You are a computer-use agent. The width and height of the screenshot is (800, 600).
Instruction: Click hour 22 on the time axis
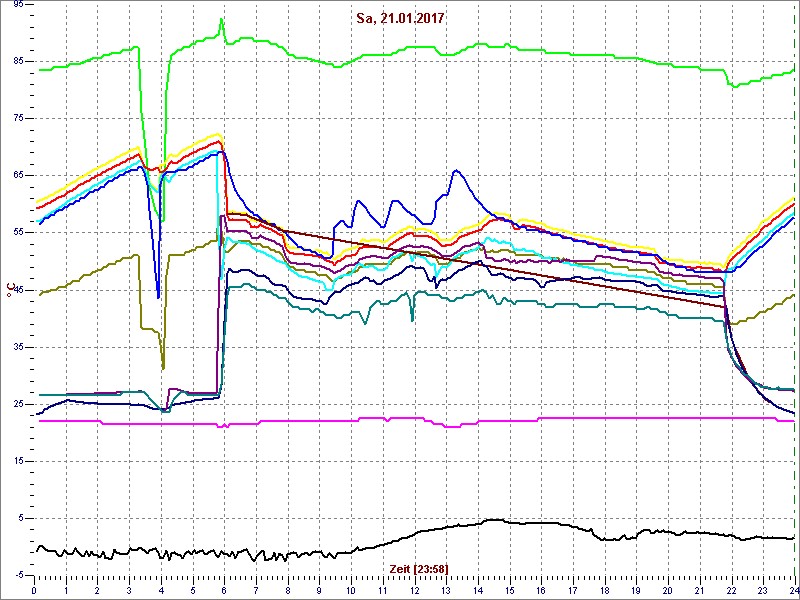pos(732,590)
